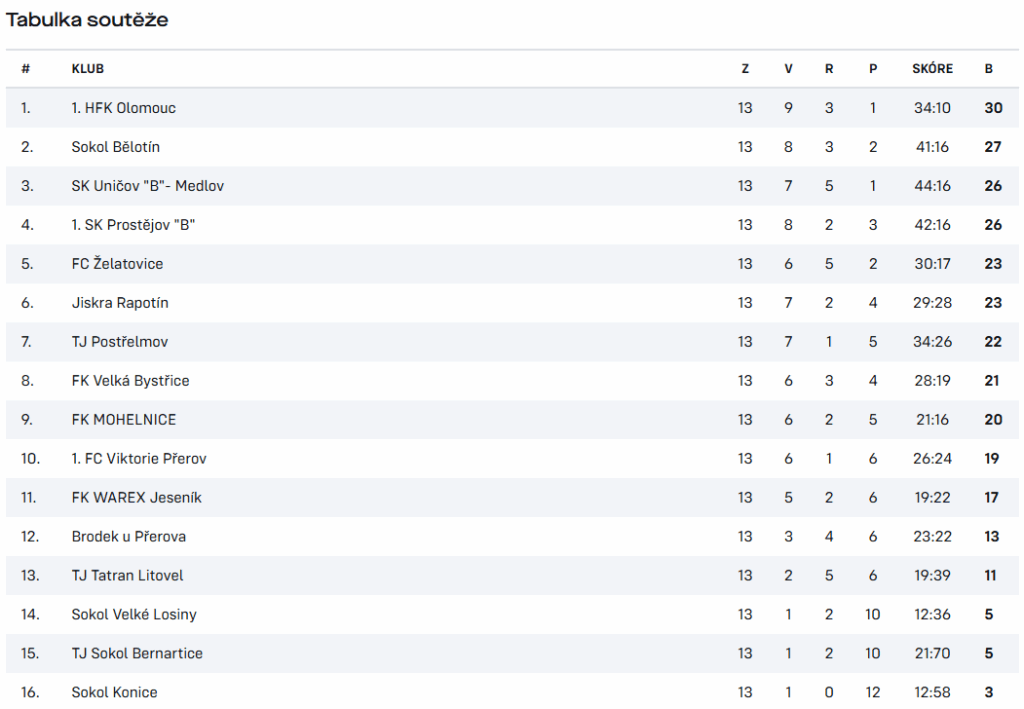This screenshot has width=1024, height=709.
Task: Click the SKÓRE column header
Action: tap(933, 69)
